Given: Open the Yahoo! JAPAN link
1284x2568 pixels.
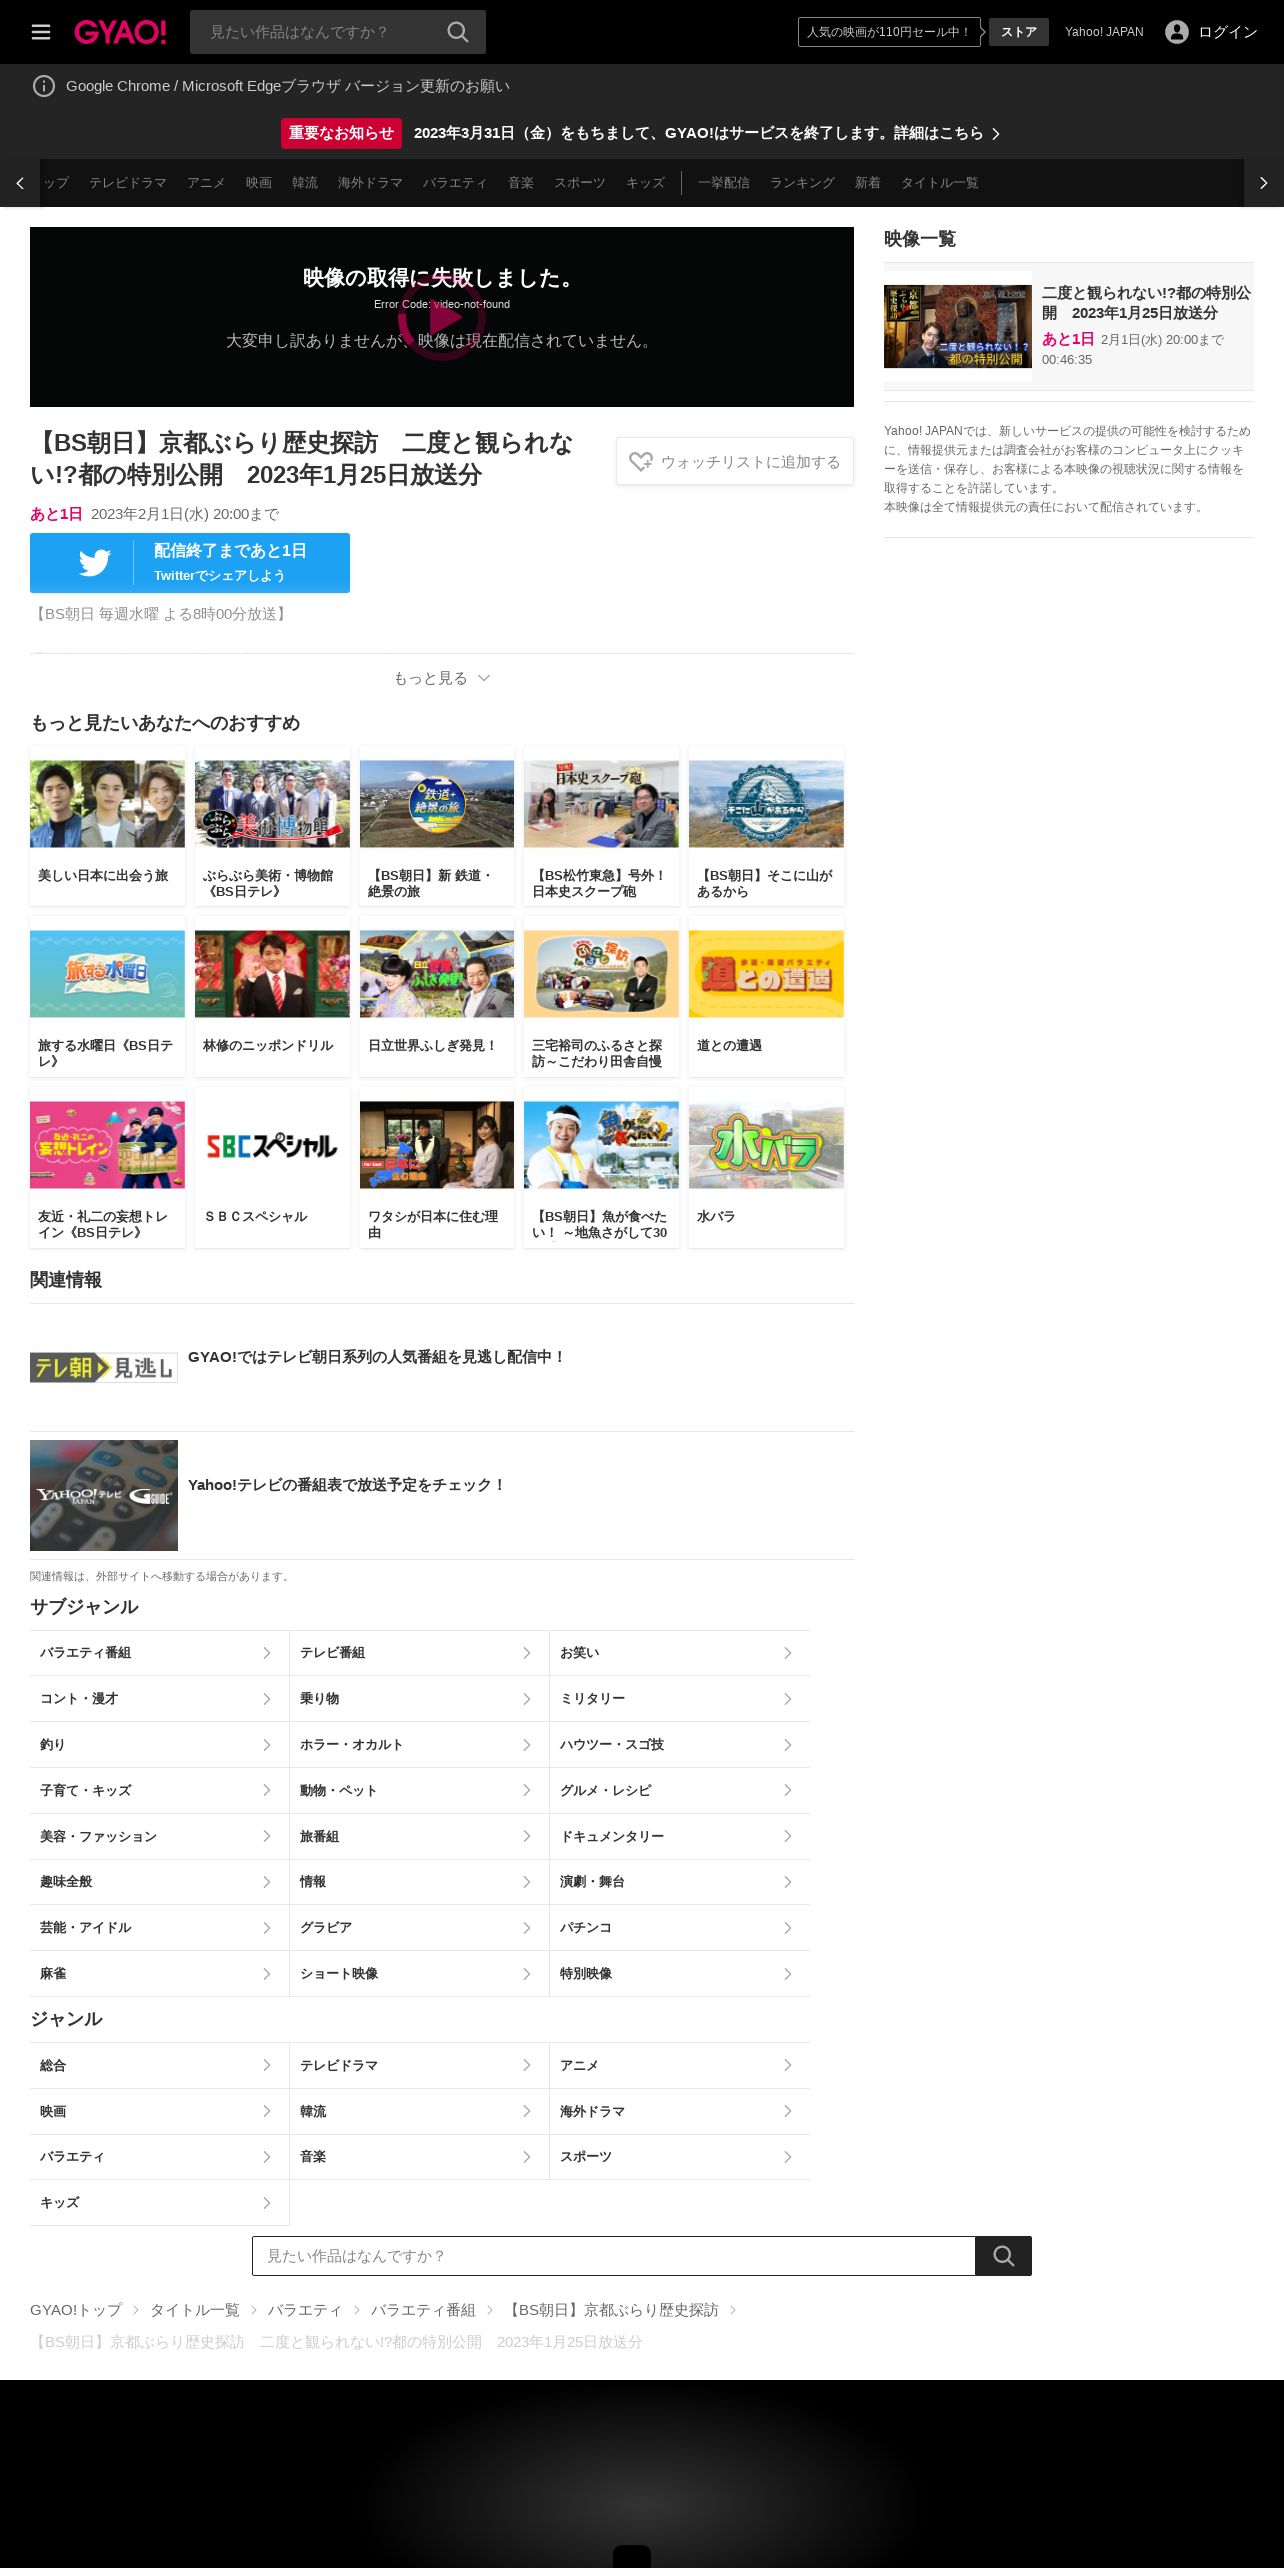Looking at the screenshot, I should (1104, 32).
